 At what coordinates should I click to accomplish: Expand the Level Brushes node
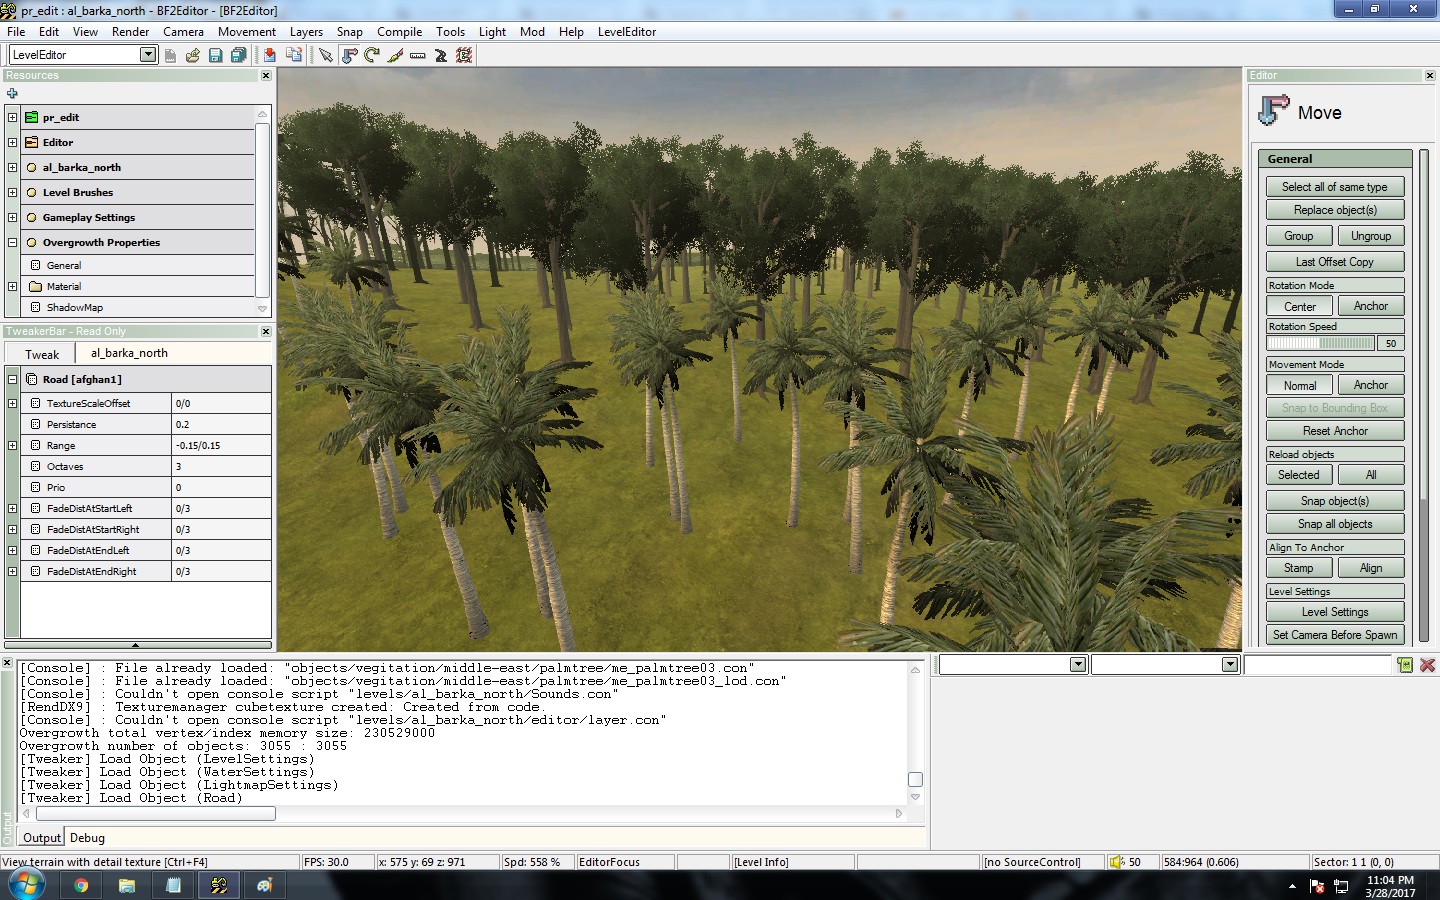coord(12,192)
